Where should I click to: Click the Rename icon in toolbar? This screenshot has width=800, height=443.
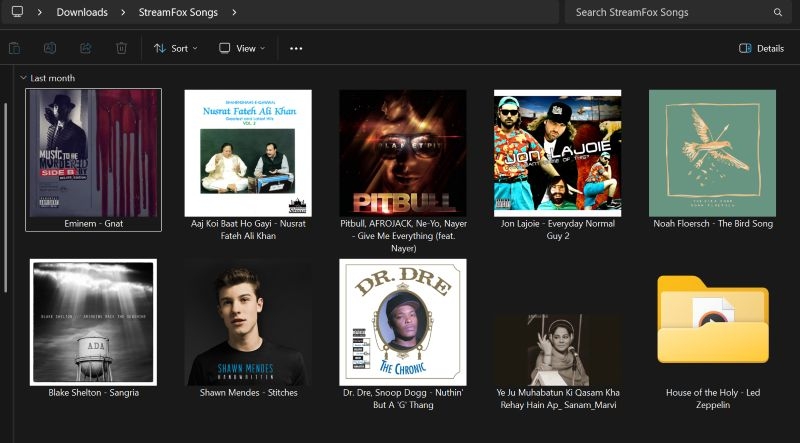pos(50,48)
